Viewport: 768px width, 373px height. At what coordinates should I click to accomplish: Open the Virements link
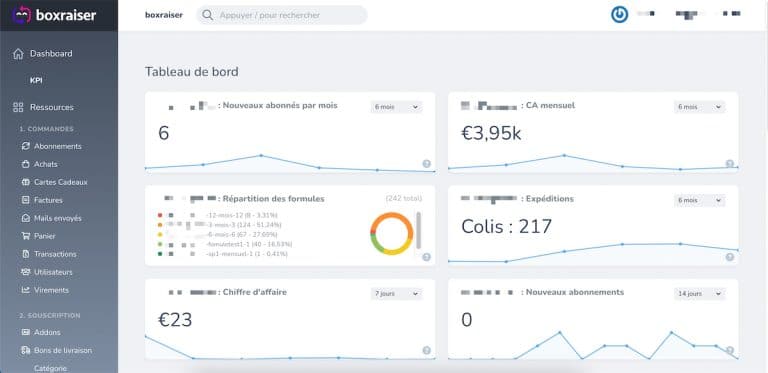coord(51,290)
